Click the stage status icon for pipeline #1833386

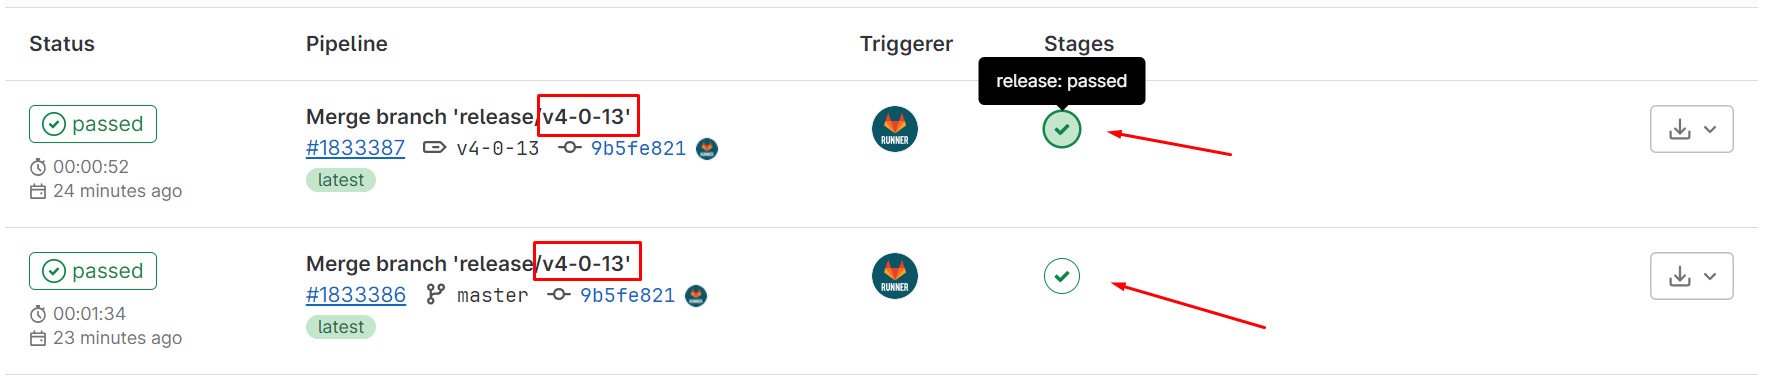1062,276
